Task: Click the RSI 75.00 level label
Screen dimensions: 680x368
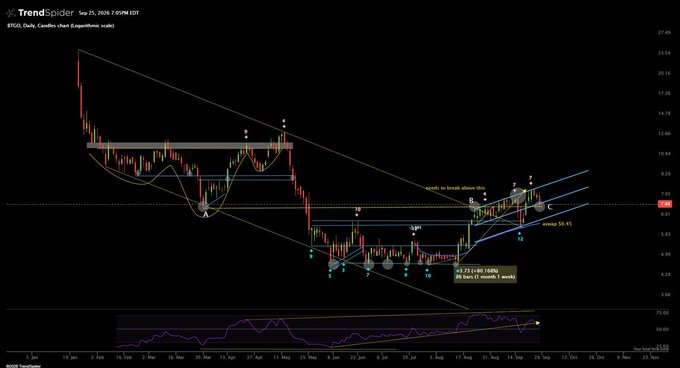Action: (x=662, y=312)
